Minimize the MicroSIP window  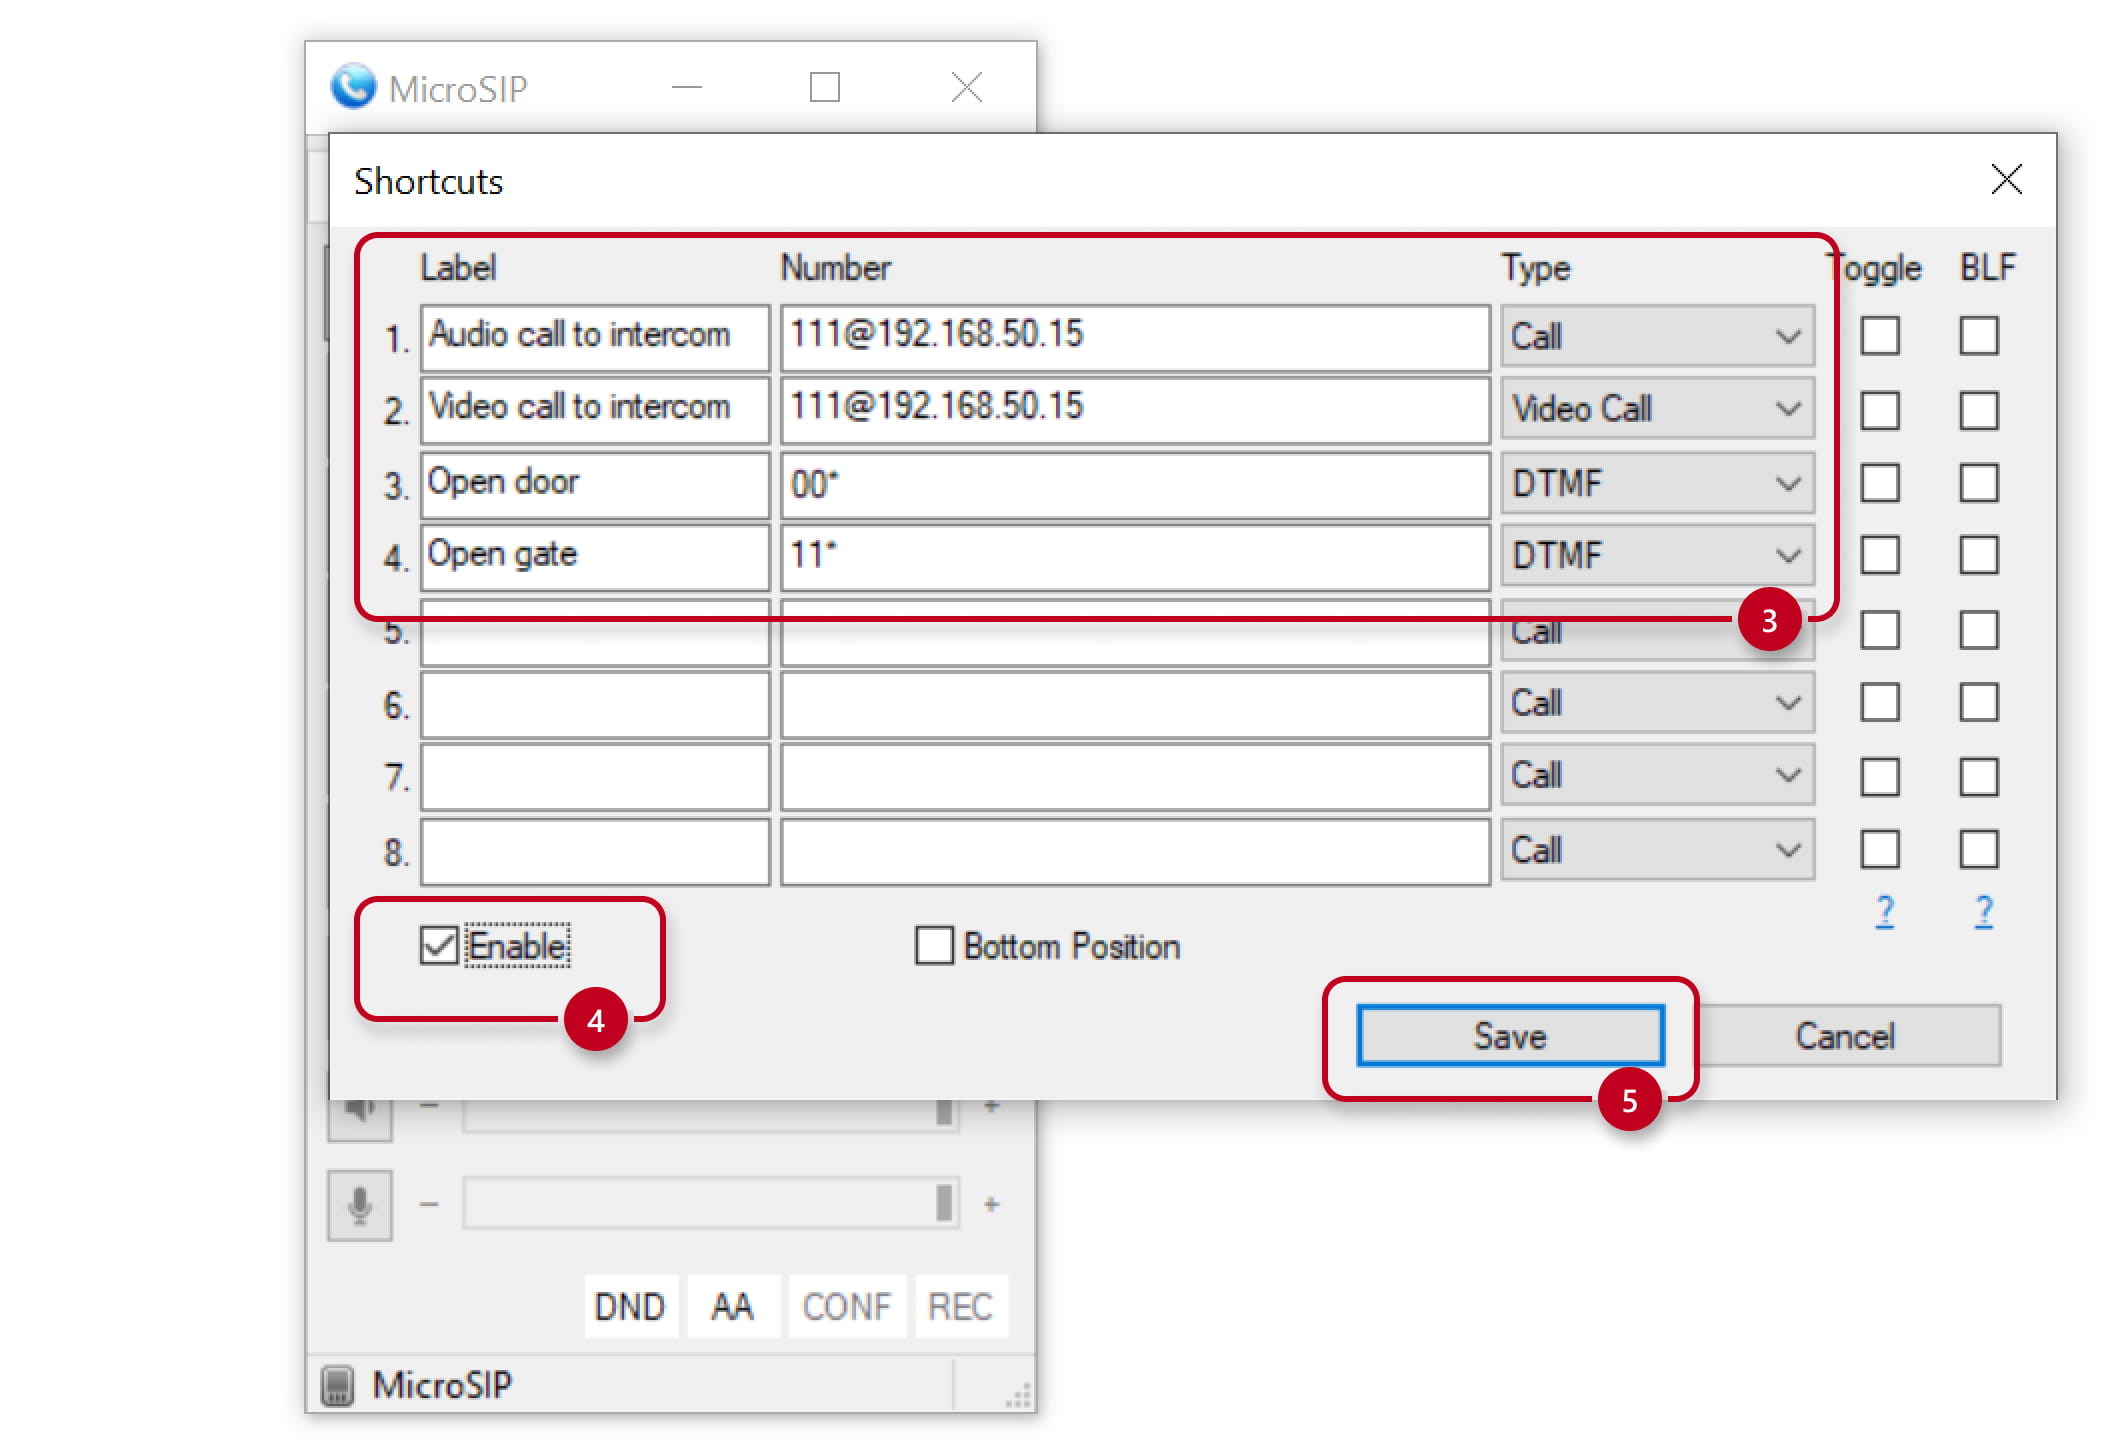(x=686, y=87)
